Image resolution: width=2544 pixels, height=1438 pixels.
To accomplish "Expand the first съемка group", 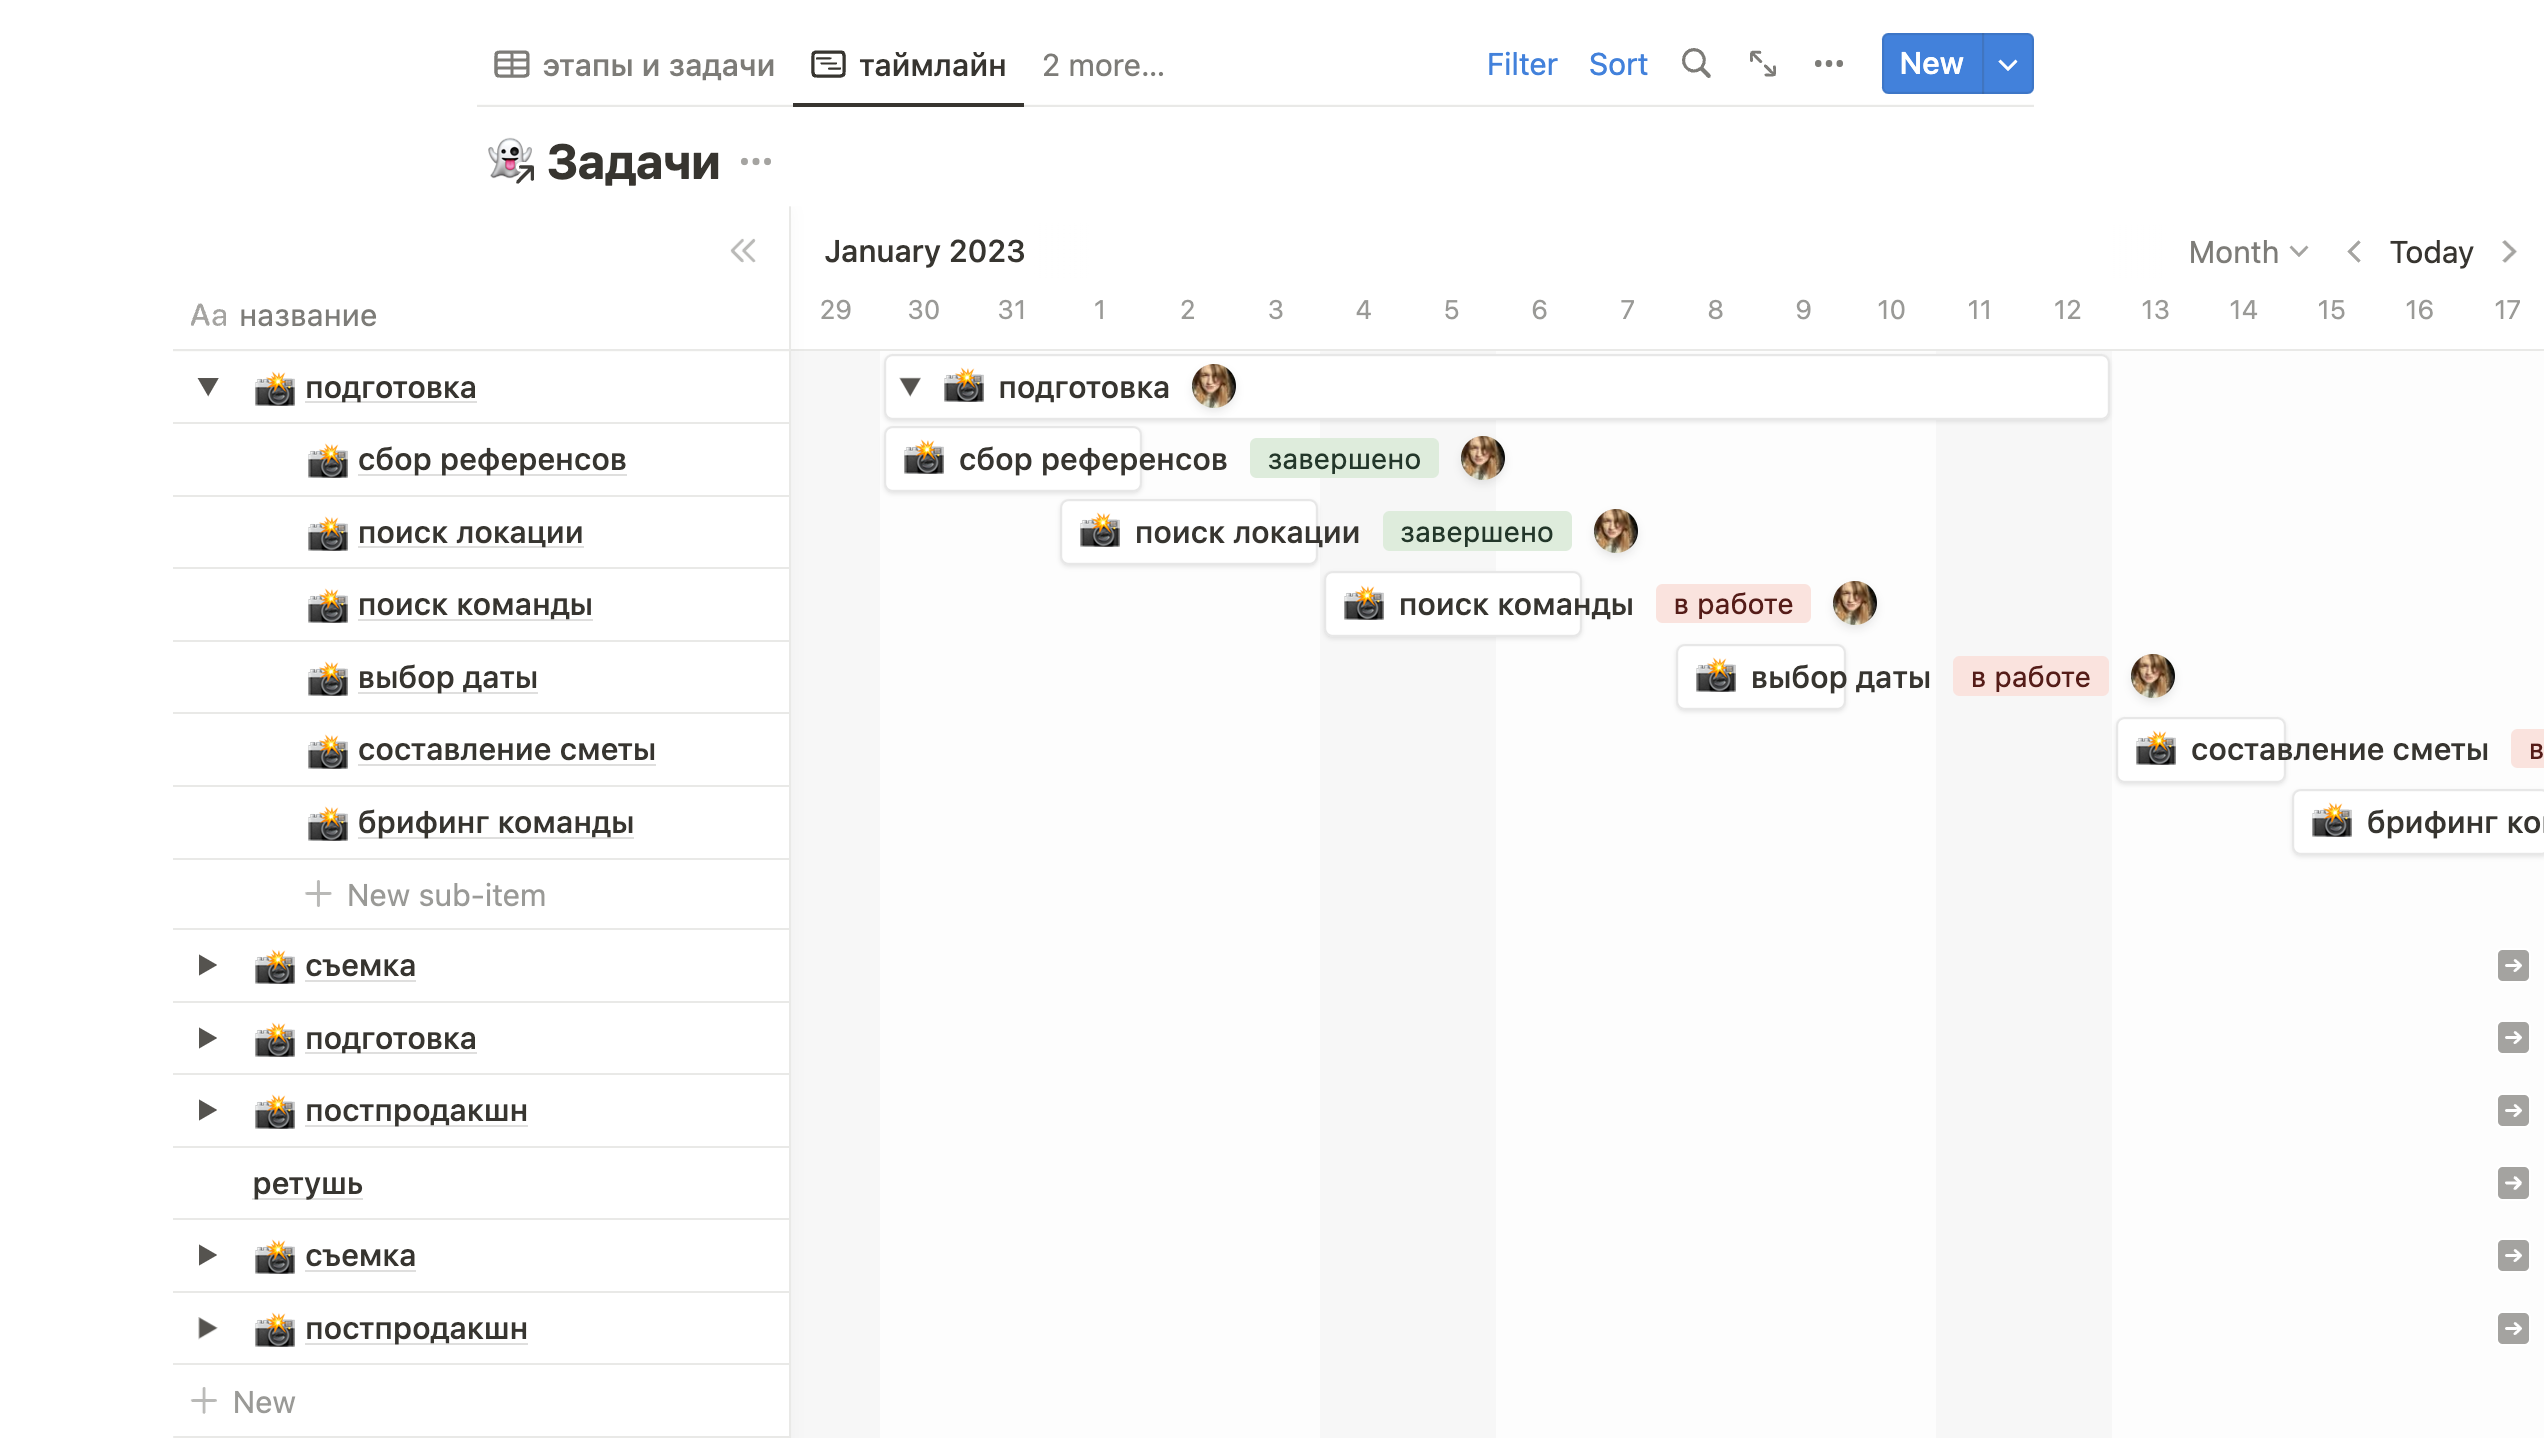I will click(207, 965).
